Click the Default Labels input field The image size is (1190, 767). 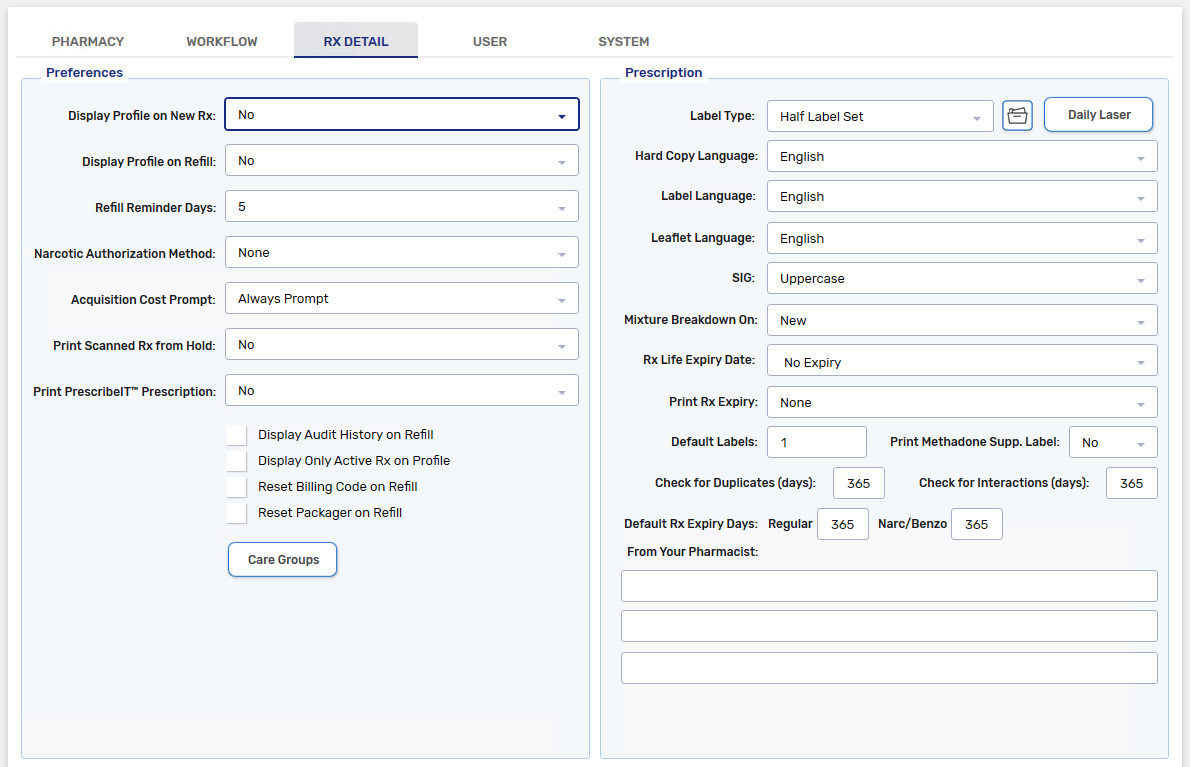[x=816, y=442]
